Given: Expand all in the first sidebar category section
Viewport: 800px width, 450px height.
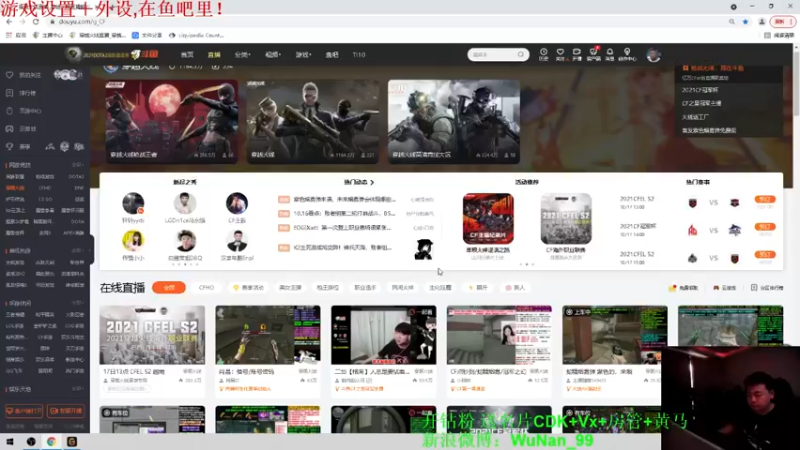Looking at the screenshot, I should click(78, 165).
